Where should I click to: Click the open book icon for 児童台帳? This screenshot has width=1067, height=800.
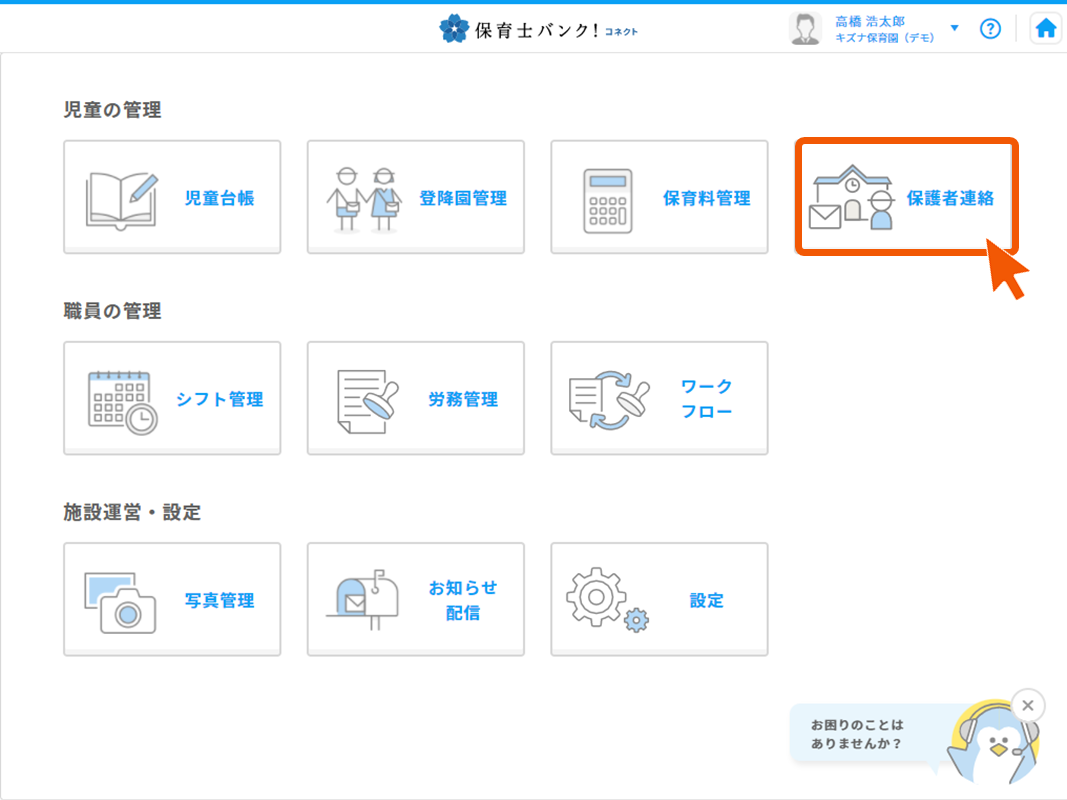coord(122,199)
